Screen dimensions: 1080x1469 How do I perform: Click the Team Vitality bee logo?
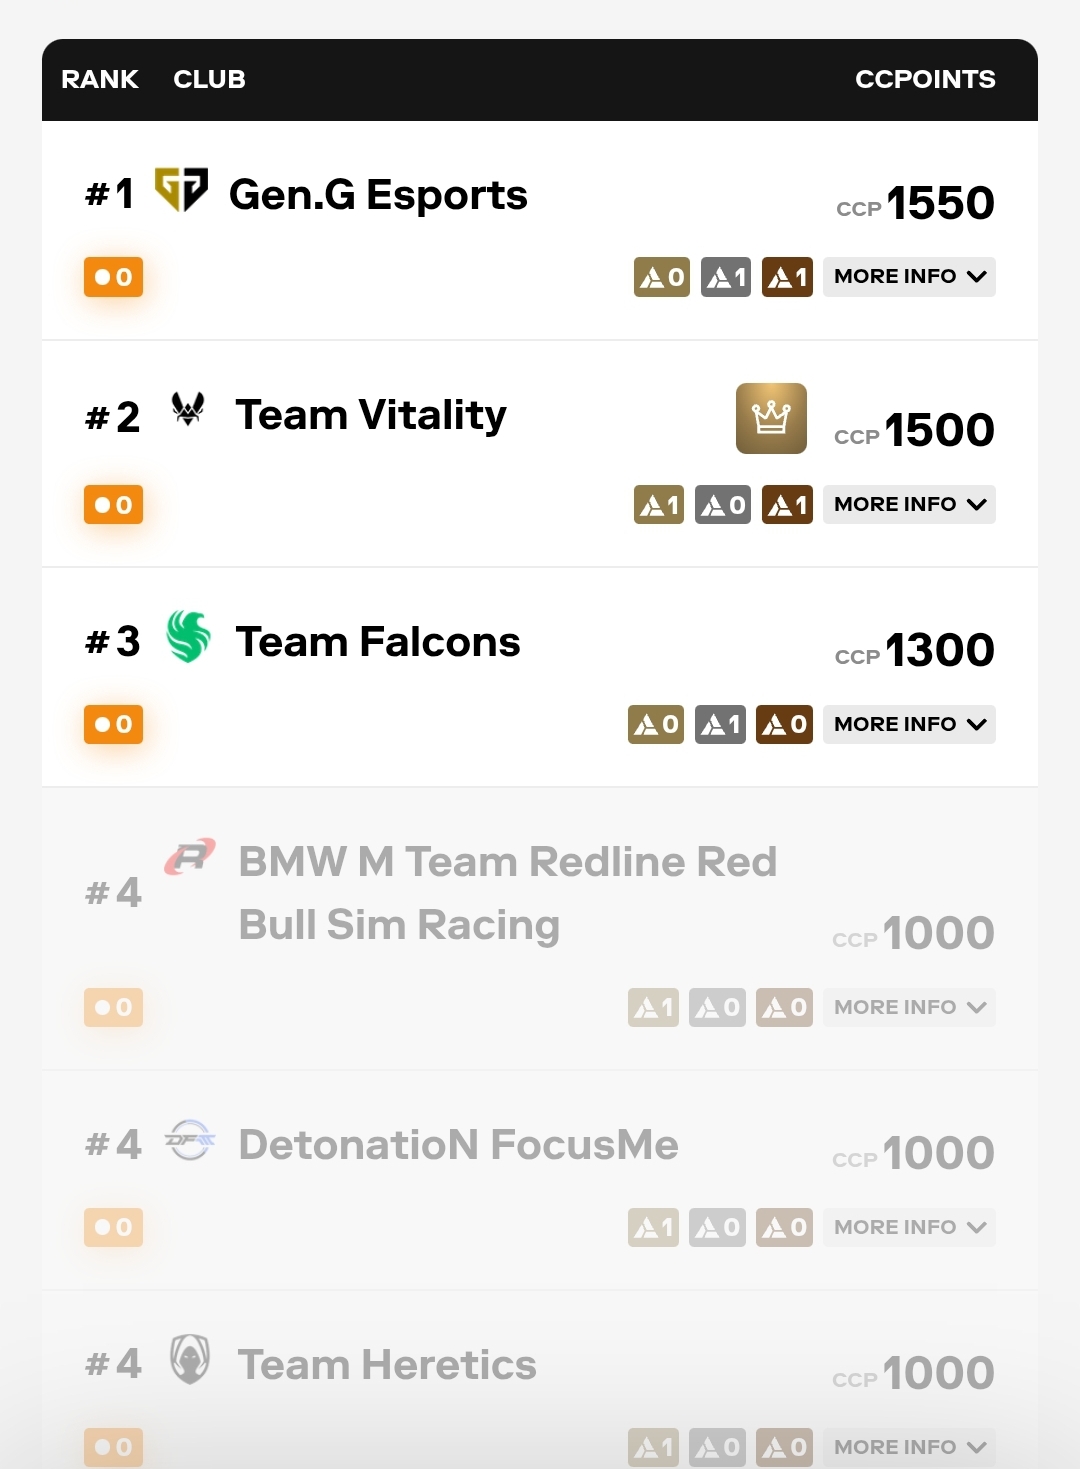click(x=188, y=409)
